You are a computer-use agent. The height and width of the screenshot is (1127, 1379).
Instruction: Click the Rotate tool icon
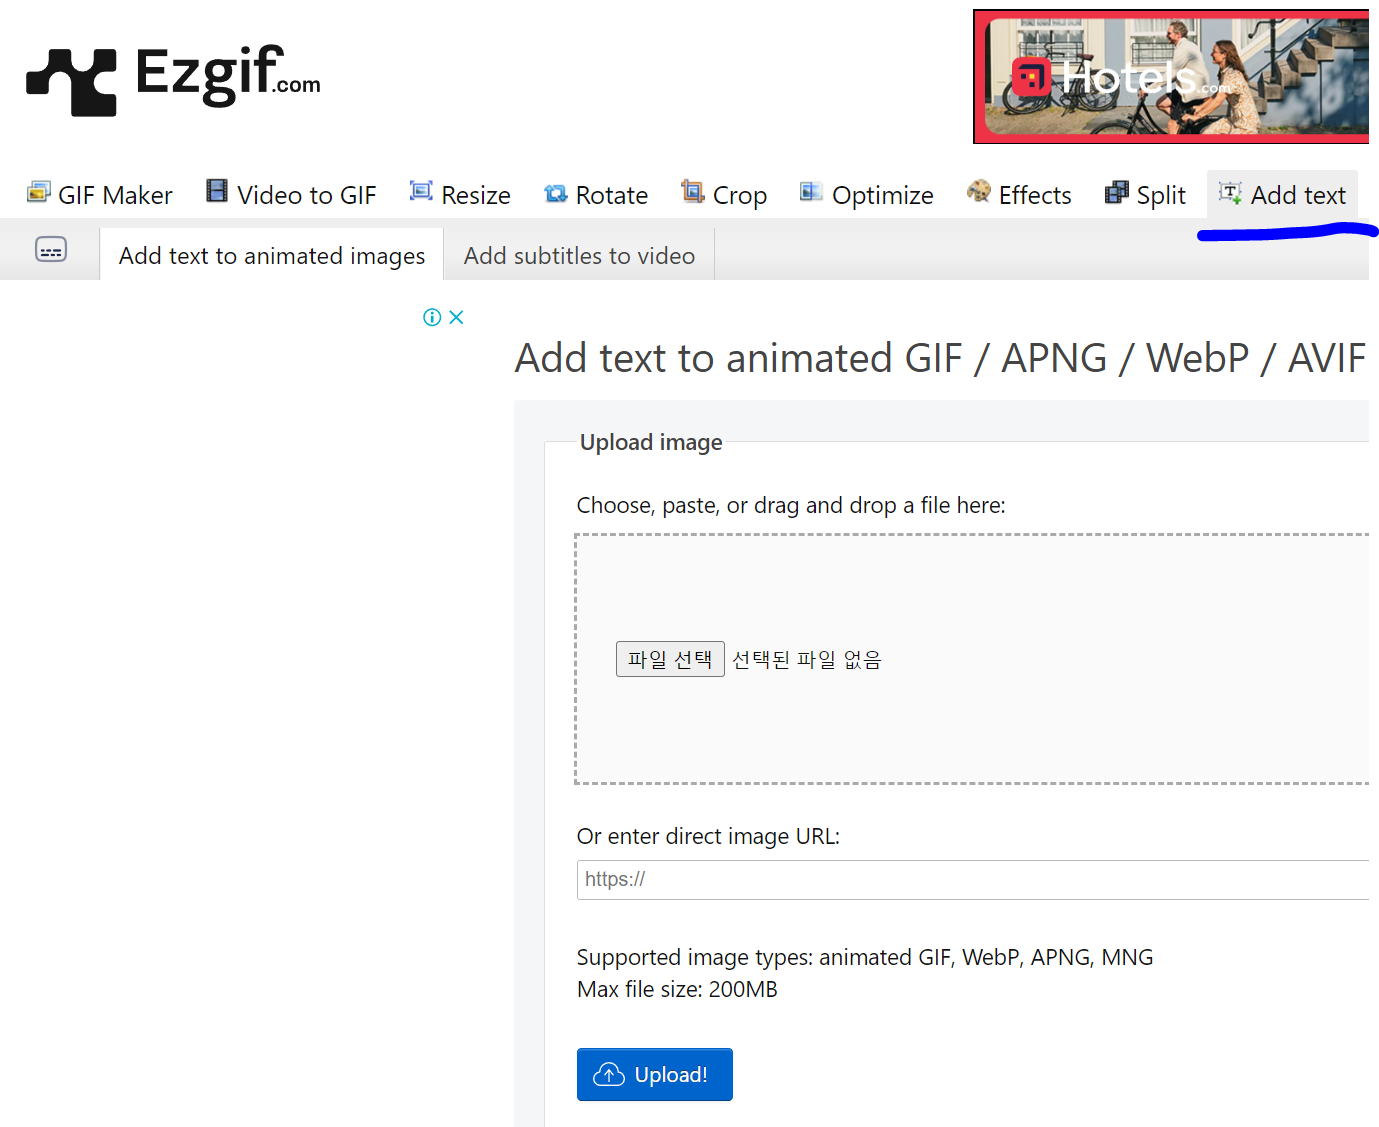pyautogui.click(x=555, y=193)
